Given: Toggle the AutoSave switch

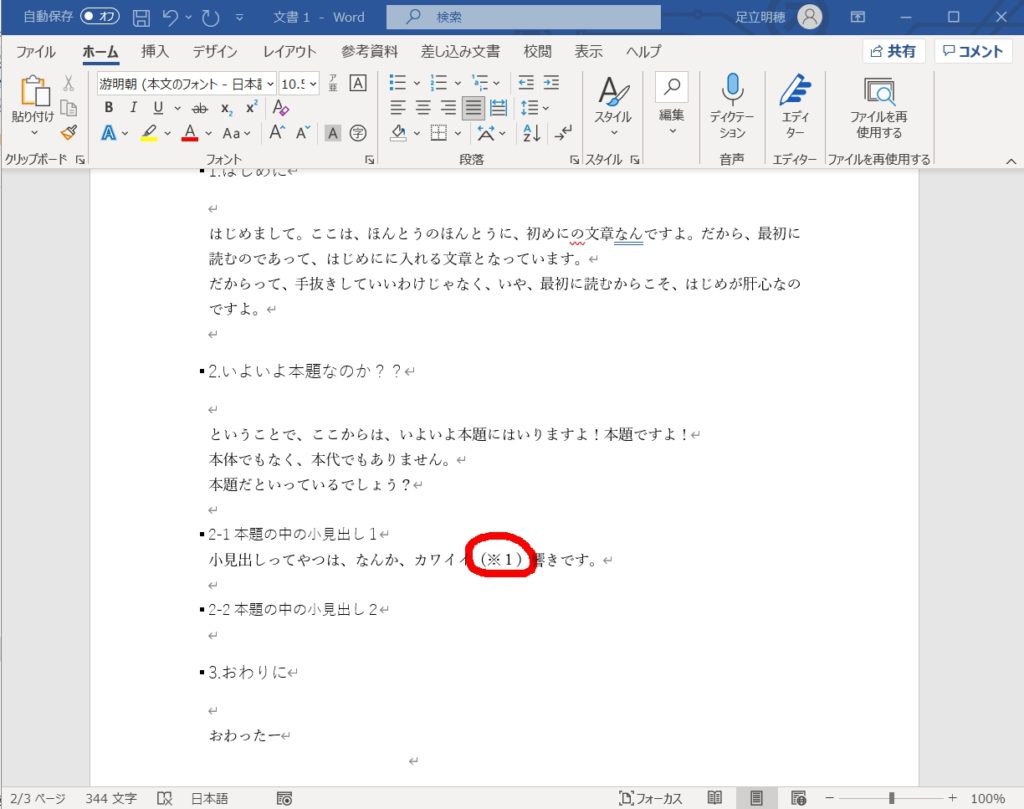Looking at the screenshot, I should (100, 17).
